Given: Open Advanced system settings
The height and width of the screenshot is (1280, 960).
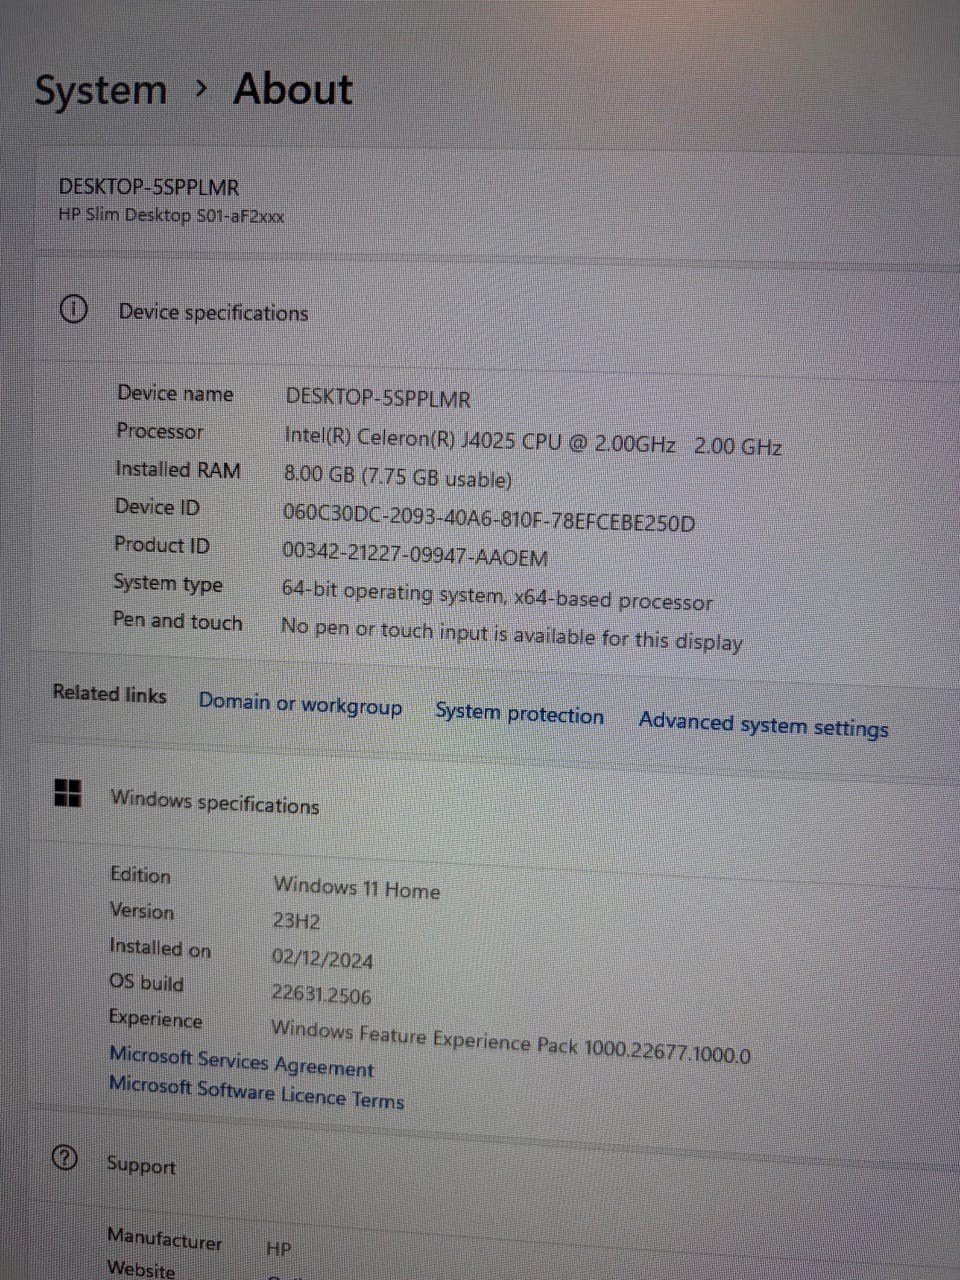Looking at the screenshot, I should point(763,724).
